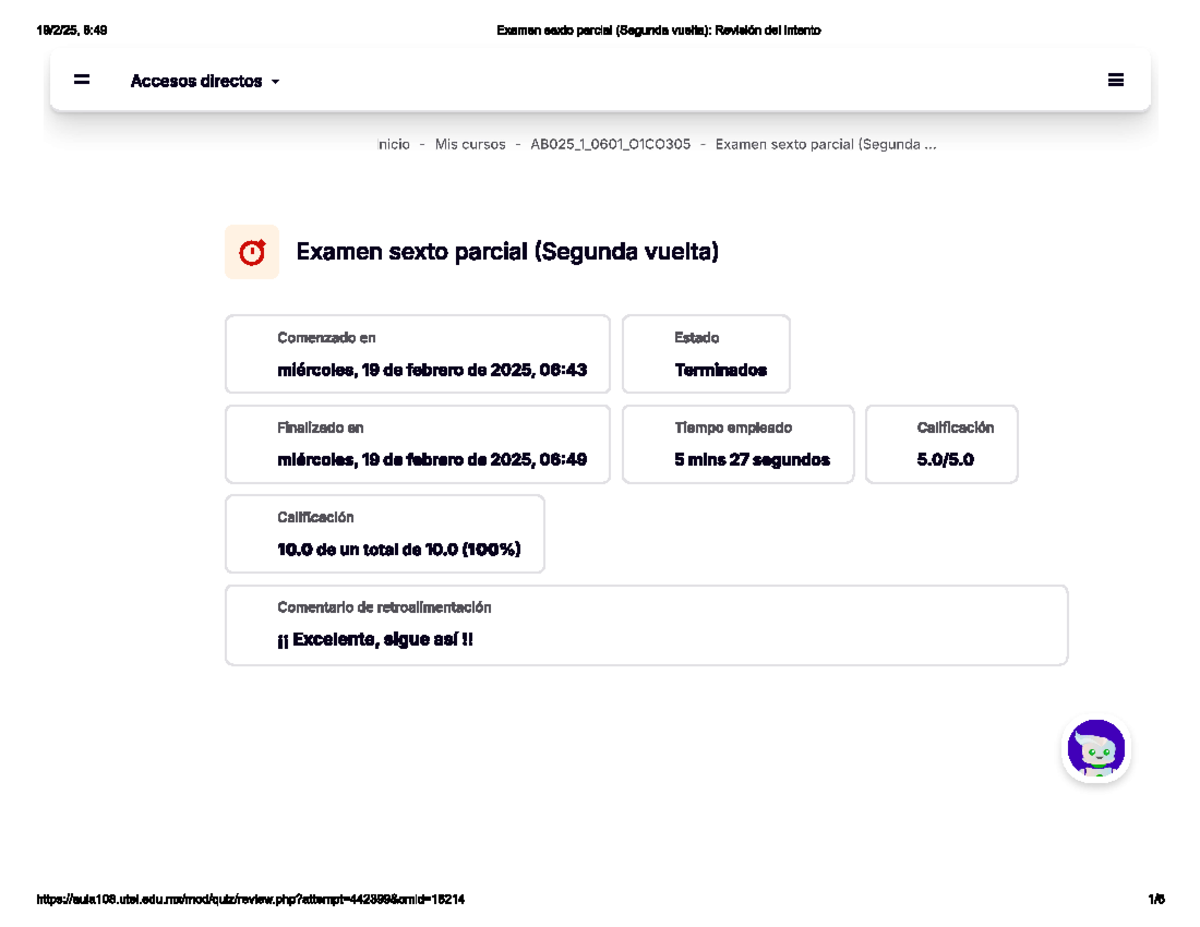Open the right hamburger menu

1117,79
